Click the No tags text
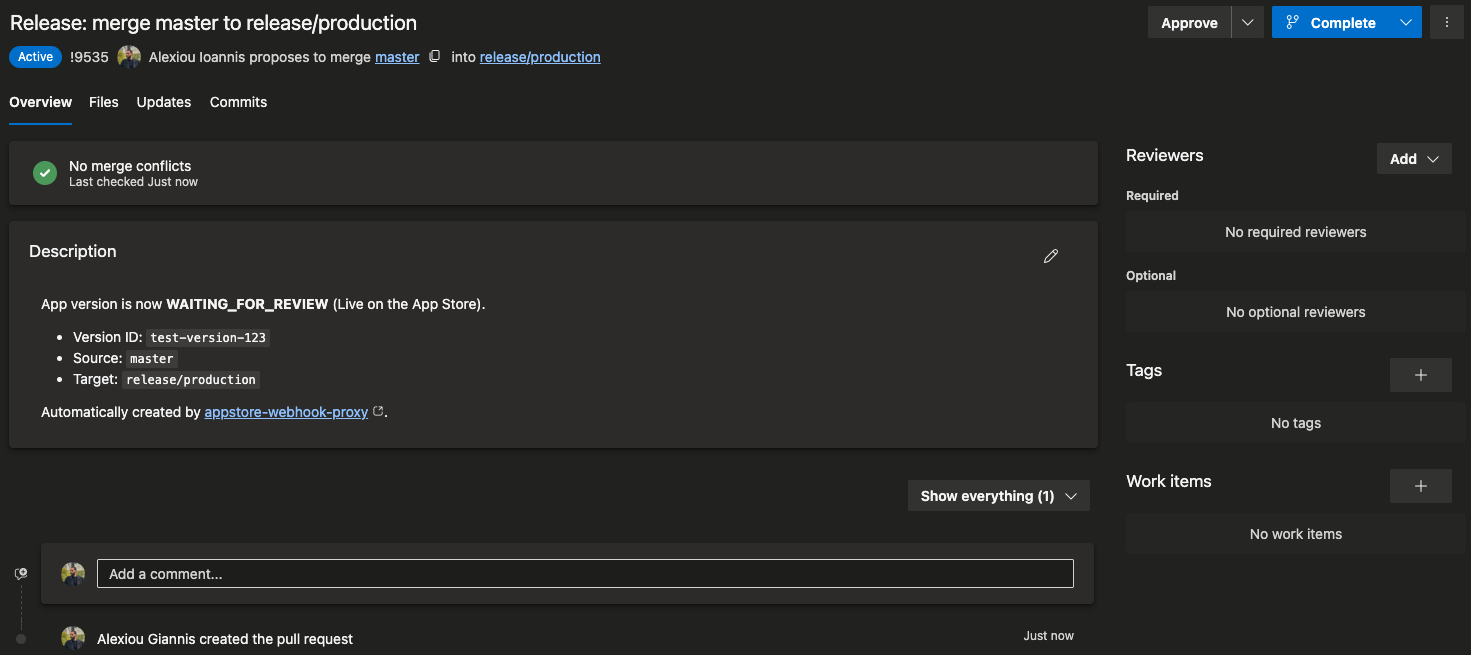The image size is (1471, 655). point(1296,423)
